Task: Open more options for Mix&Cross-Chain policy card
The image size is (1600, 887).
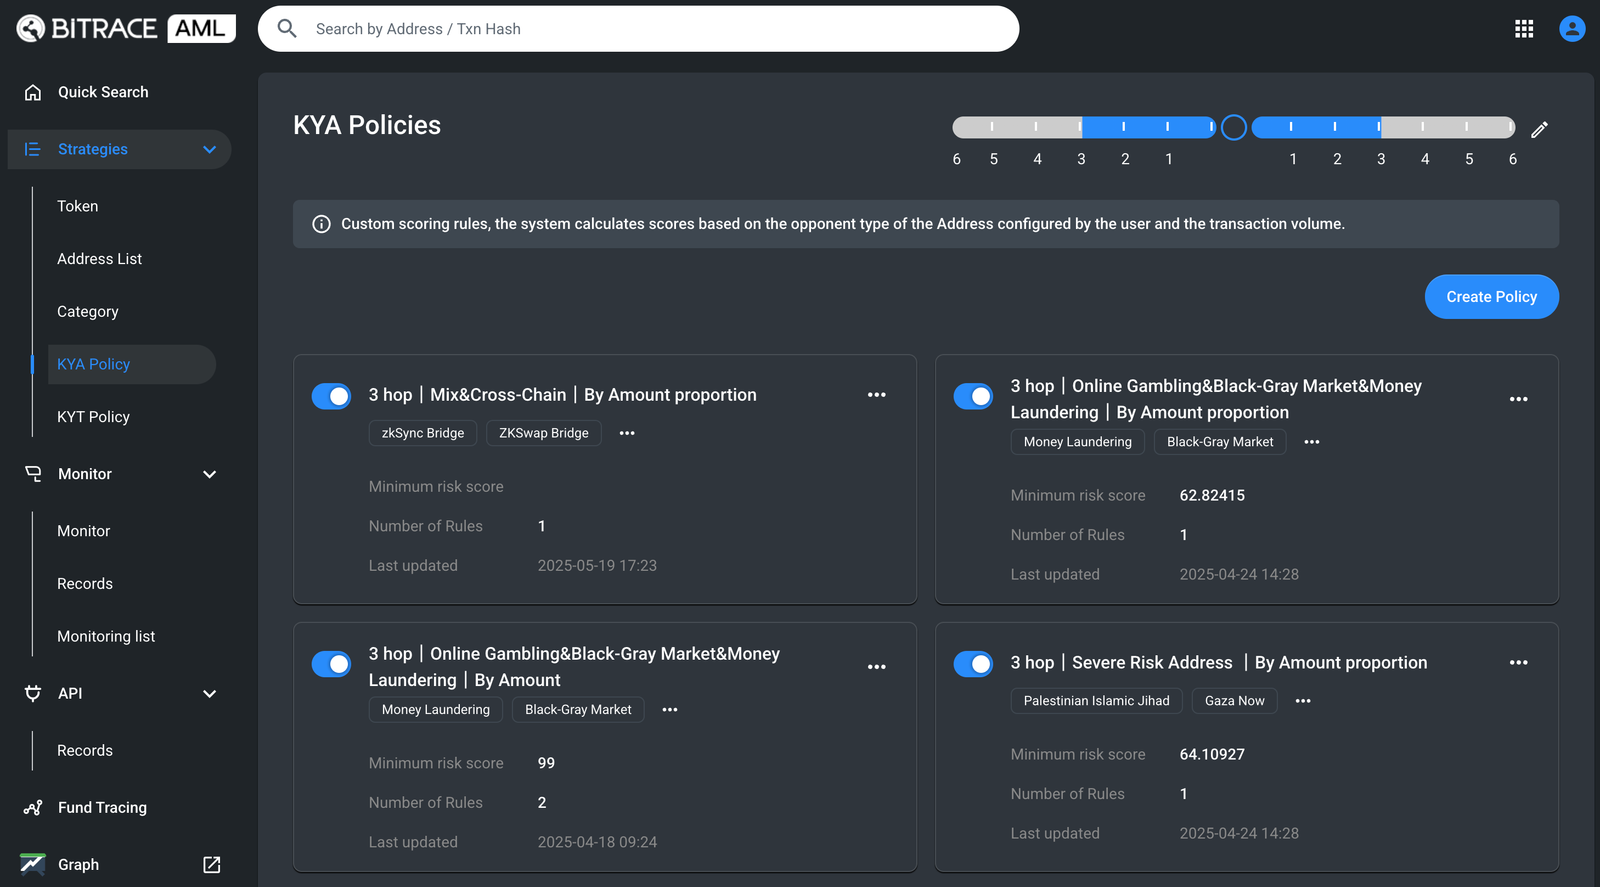Action: pos(877,395)
